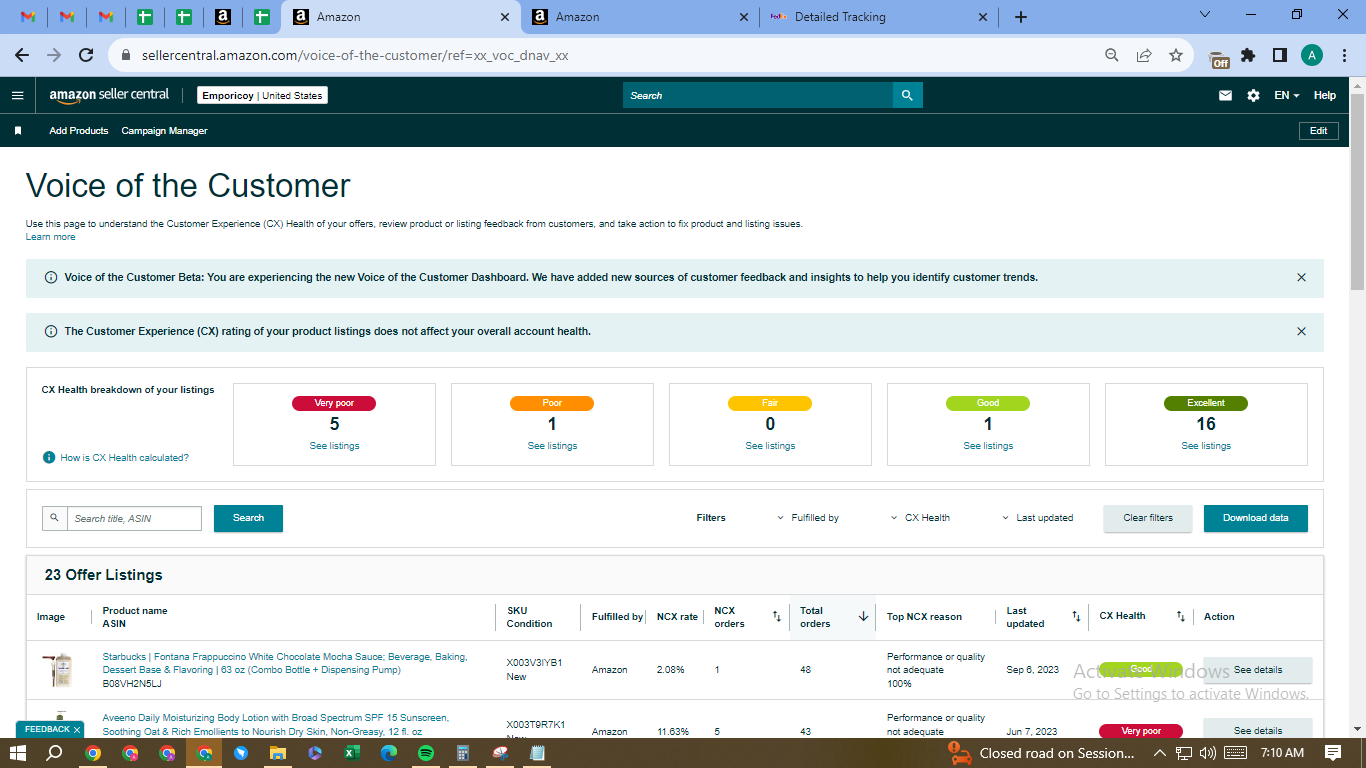Open the How is CX Health calculated link
Screen dimensions: 1366x768
click(124, 458)
